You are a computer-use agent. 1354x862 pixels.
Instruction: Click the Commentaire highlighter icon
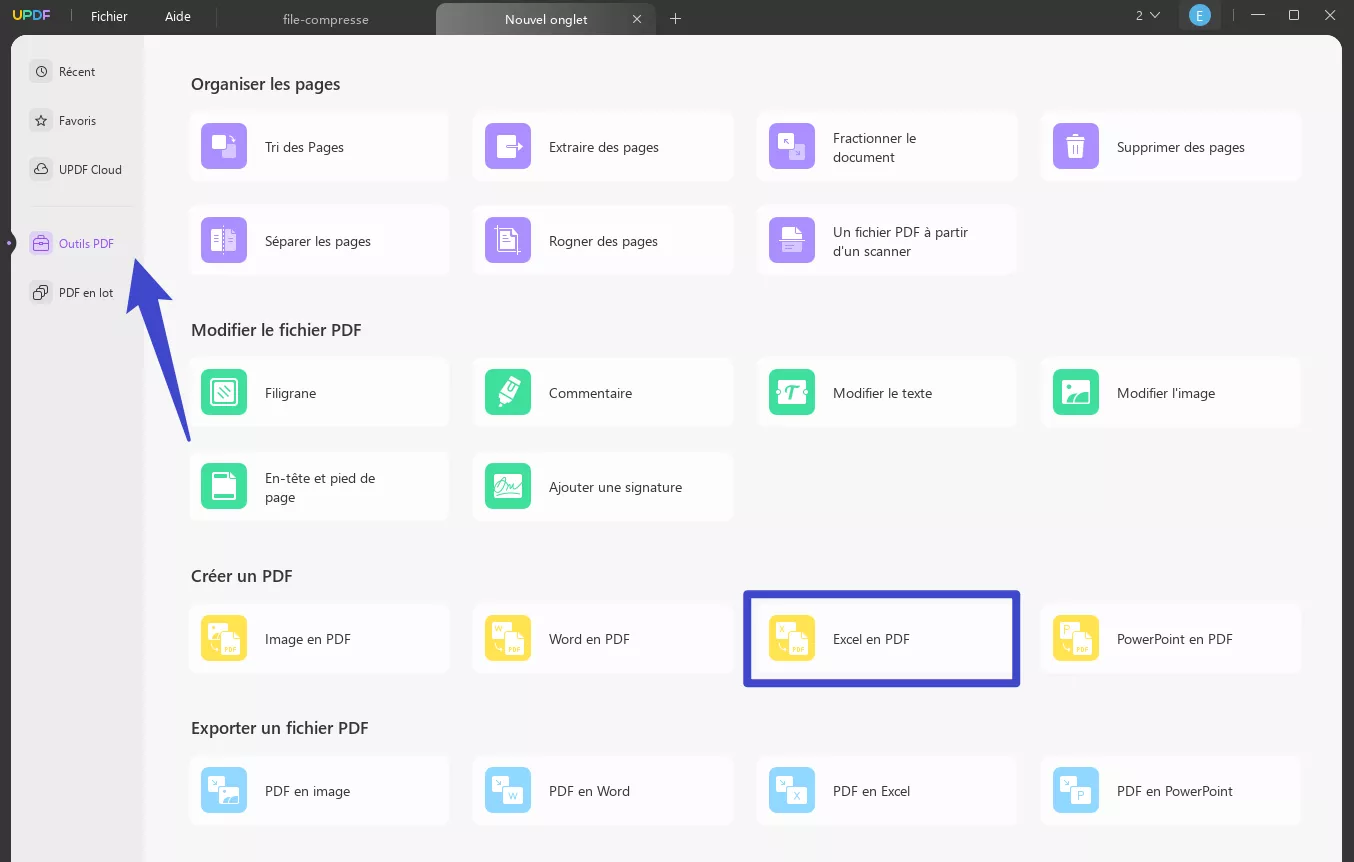click(508, 392)
